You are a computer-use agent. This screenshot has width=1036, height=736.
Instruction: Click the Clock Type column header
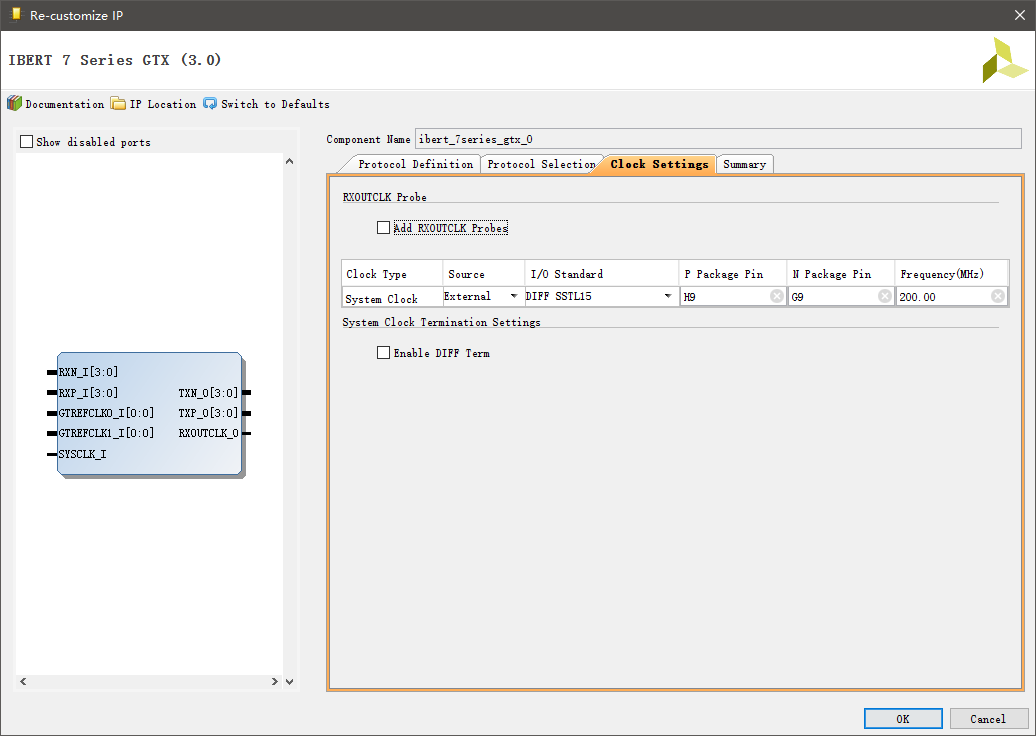(x=392, y=274)
